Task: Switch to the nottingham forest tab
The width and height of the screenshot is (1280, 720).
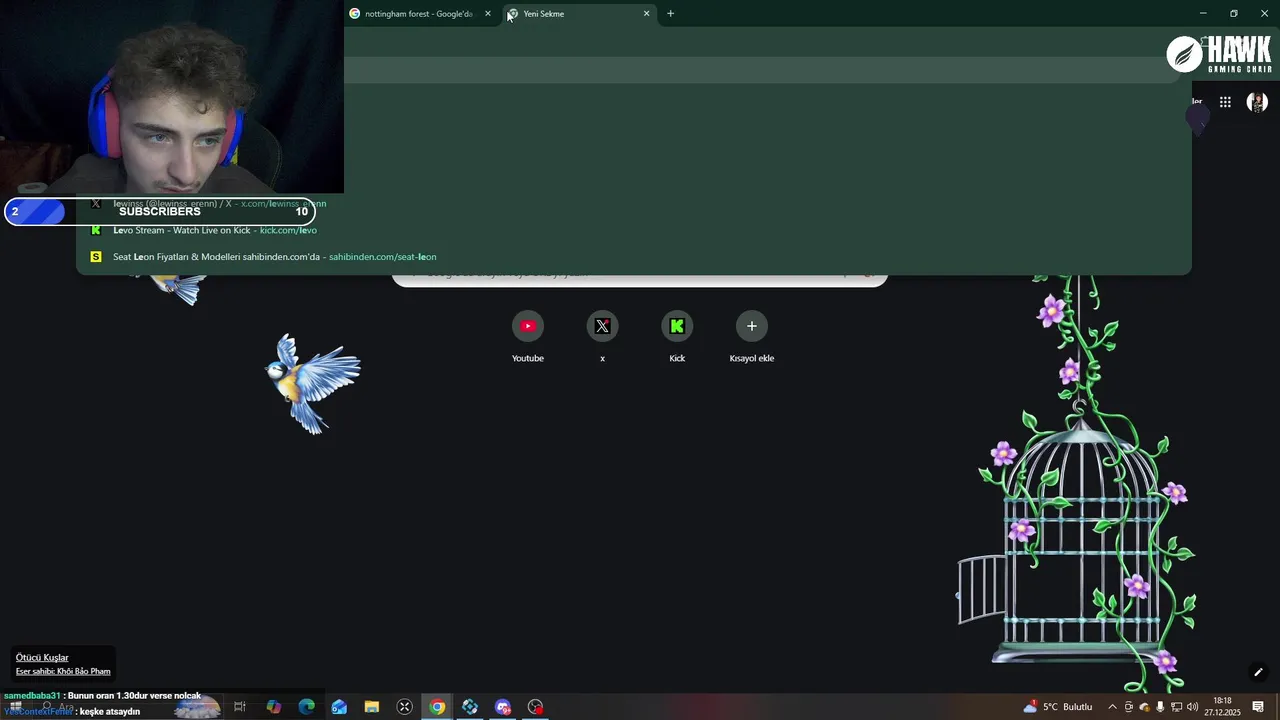Action: coord(418,14)
